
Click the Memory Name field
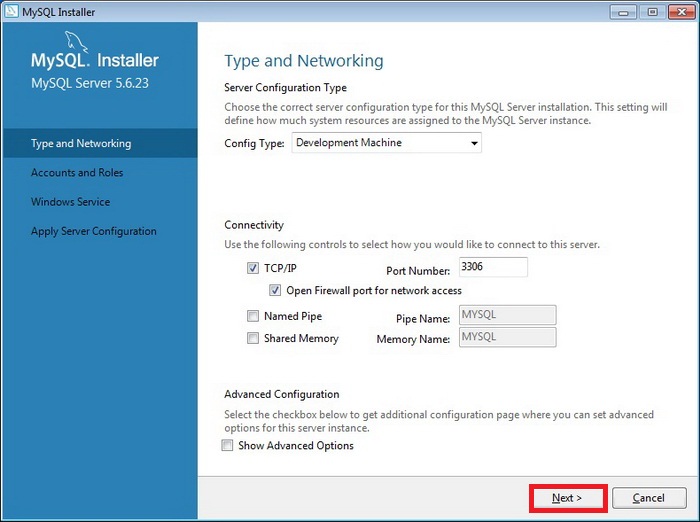tap(508, 337)
